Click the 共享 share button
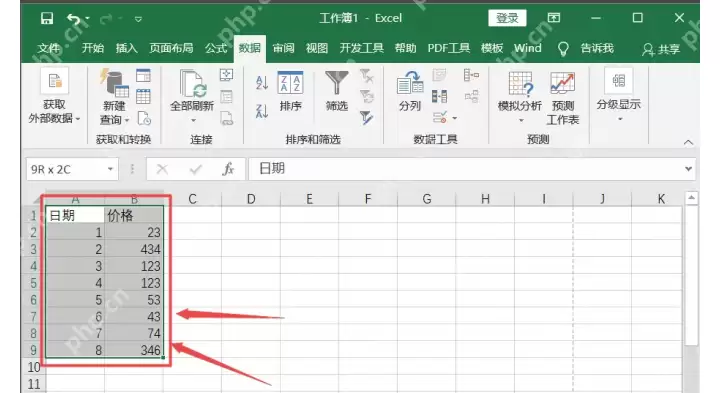The width and height of the screenshot is (720, 393). pyautogui.click(x=661, y=49)
